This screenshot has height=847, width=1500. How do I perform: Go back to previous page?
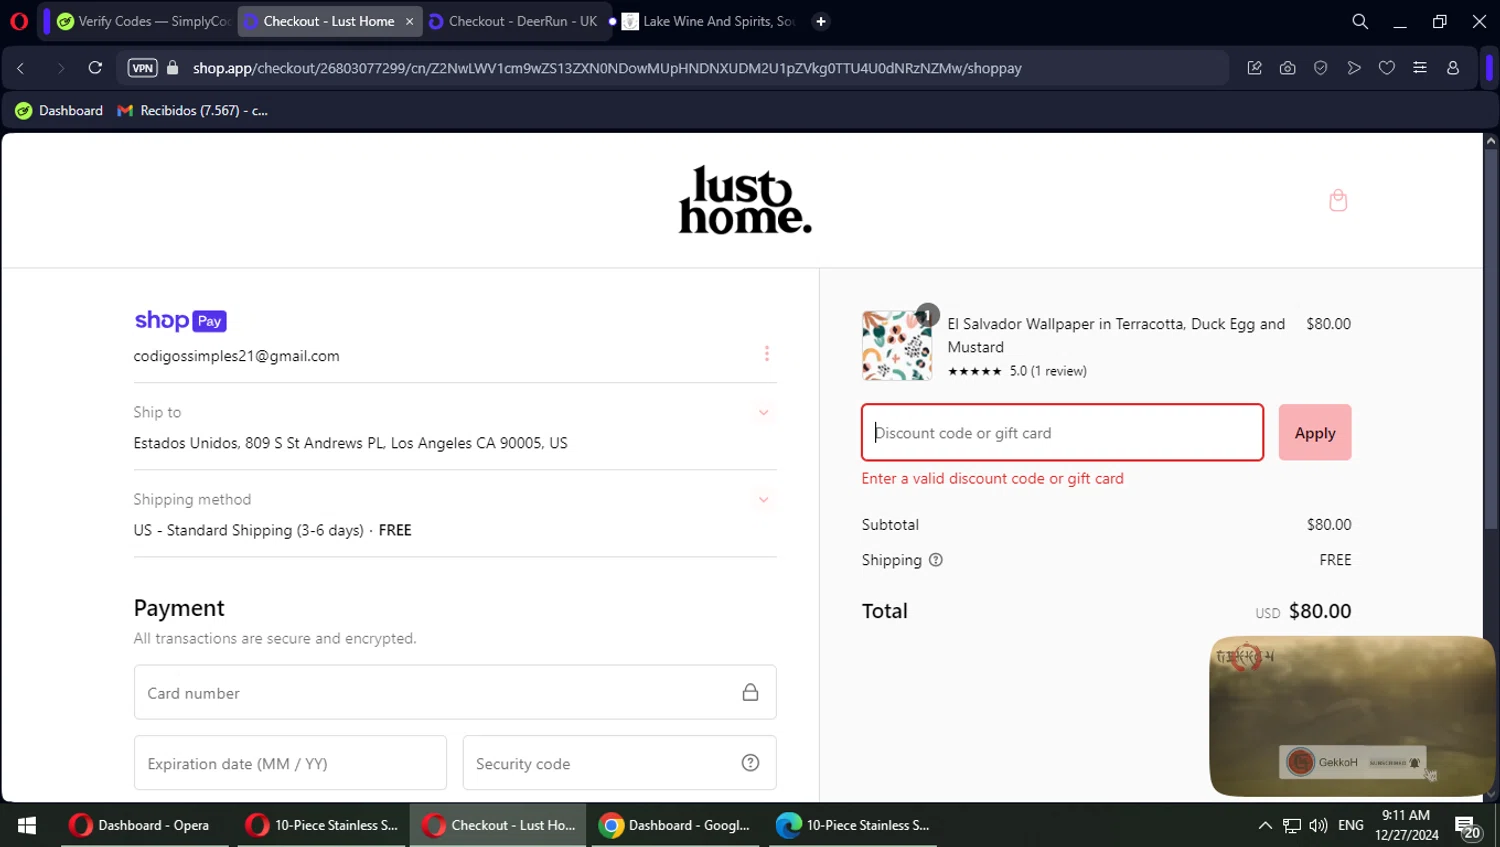tap(21, 68)
